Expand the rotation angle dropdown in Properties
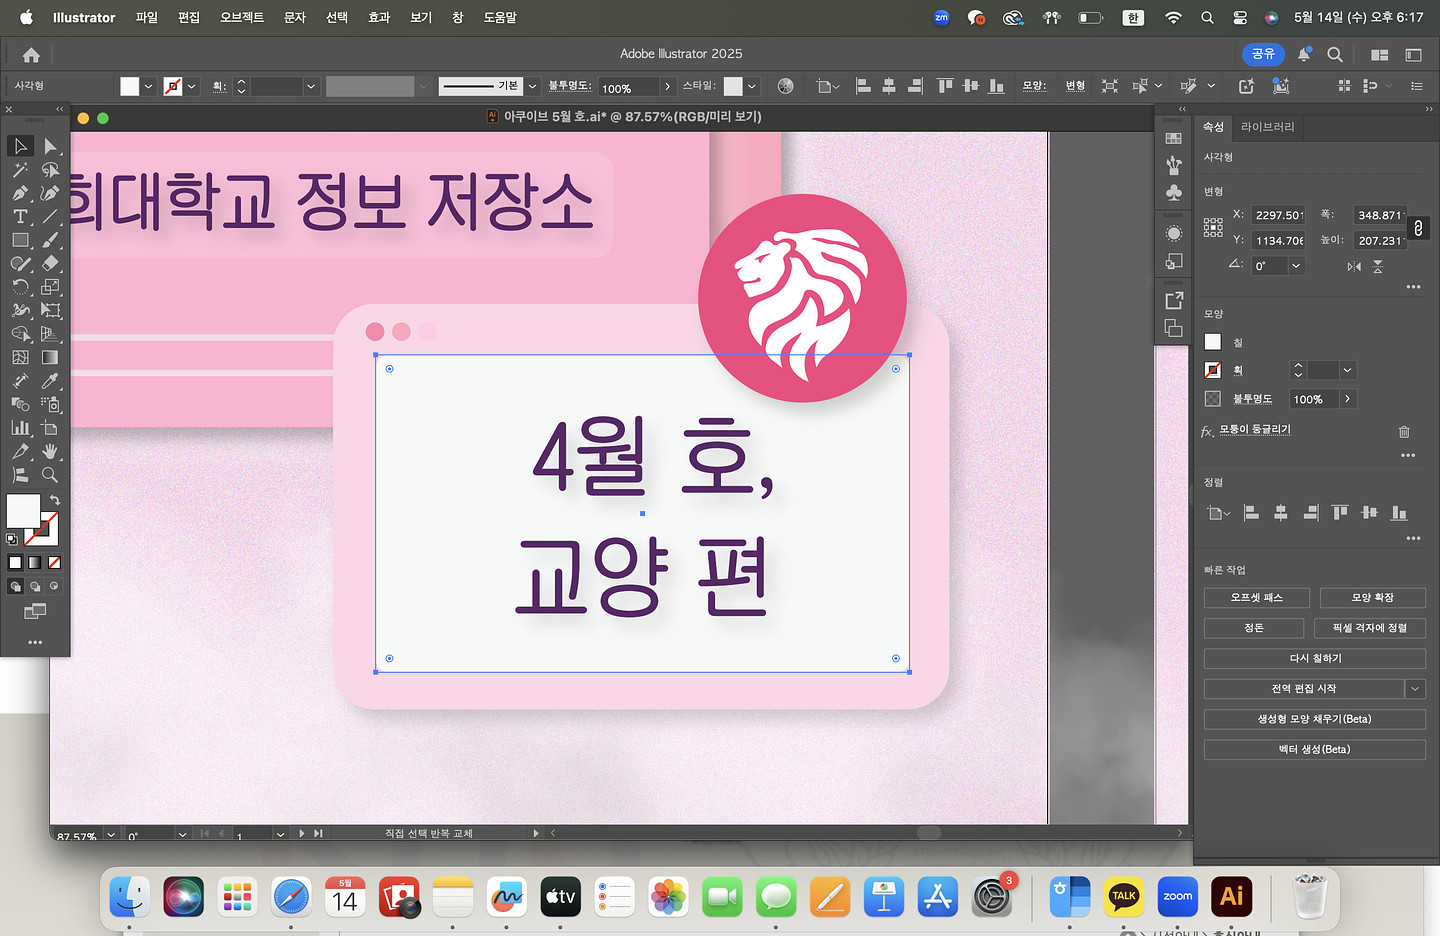 (x=1296, y=266)
